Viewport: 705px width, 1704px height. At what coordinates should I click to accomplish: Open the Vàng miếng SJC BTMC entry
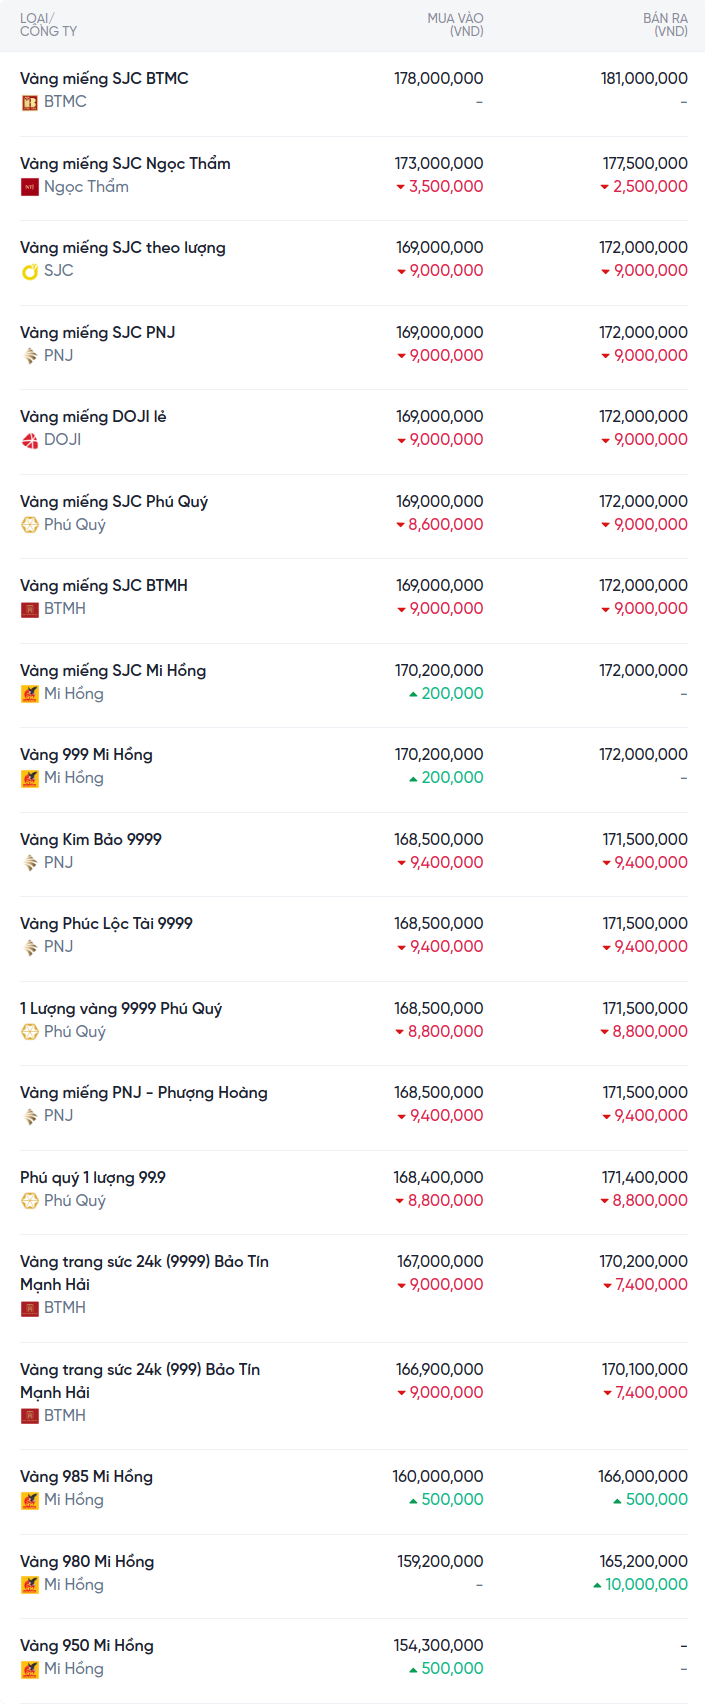pos(104,78)
